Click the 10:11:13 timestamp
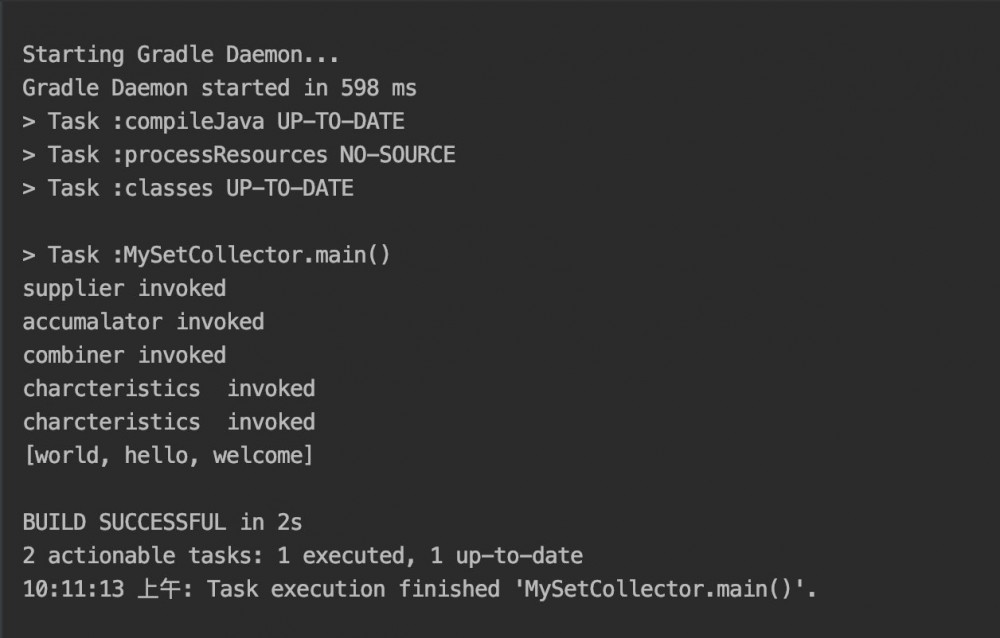 (x=73, y=589)
